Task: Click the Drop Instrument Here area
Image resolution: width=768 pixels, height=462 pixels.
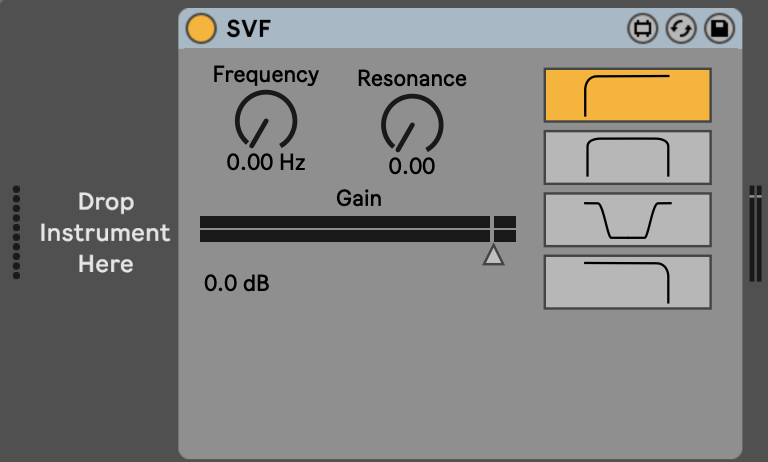Action: click(x=105, y=233)
